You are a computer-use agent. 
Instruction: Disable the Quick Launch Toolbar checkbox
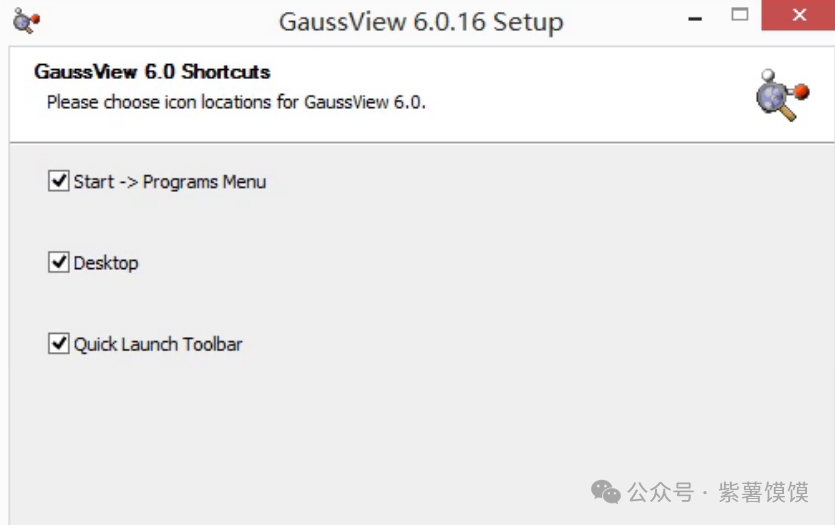(x=59, y=343)
